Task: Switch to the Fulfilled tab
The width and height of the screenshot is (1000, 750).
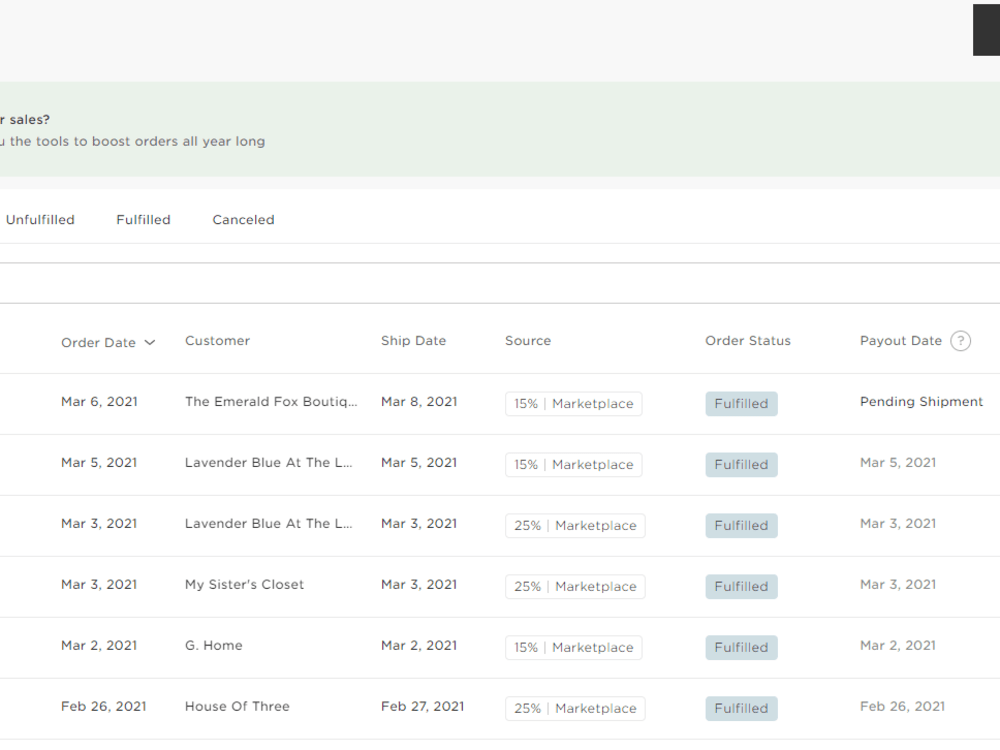Action: click(143, 220)
